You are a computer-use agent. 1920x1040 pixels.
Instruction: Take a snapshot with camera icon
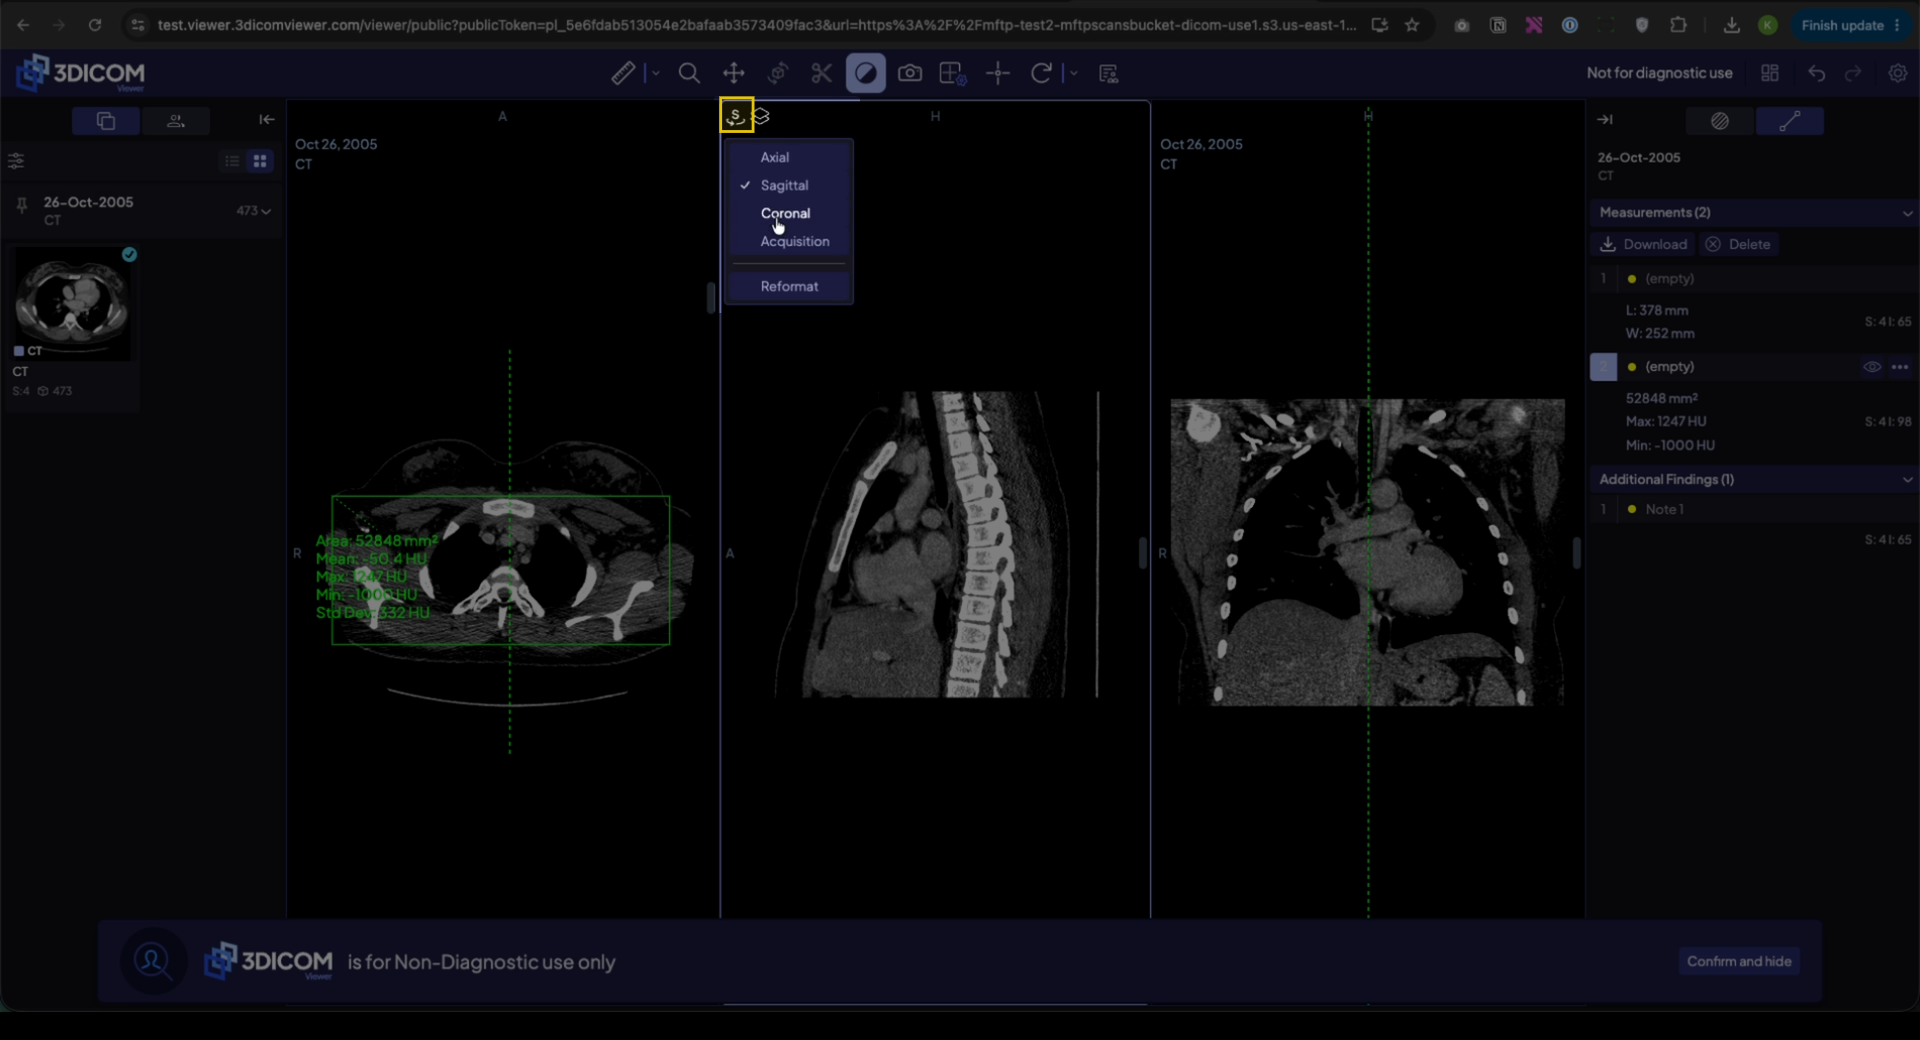909,73
